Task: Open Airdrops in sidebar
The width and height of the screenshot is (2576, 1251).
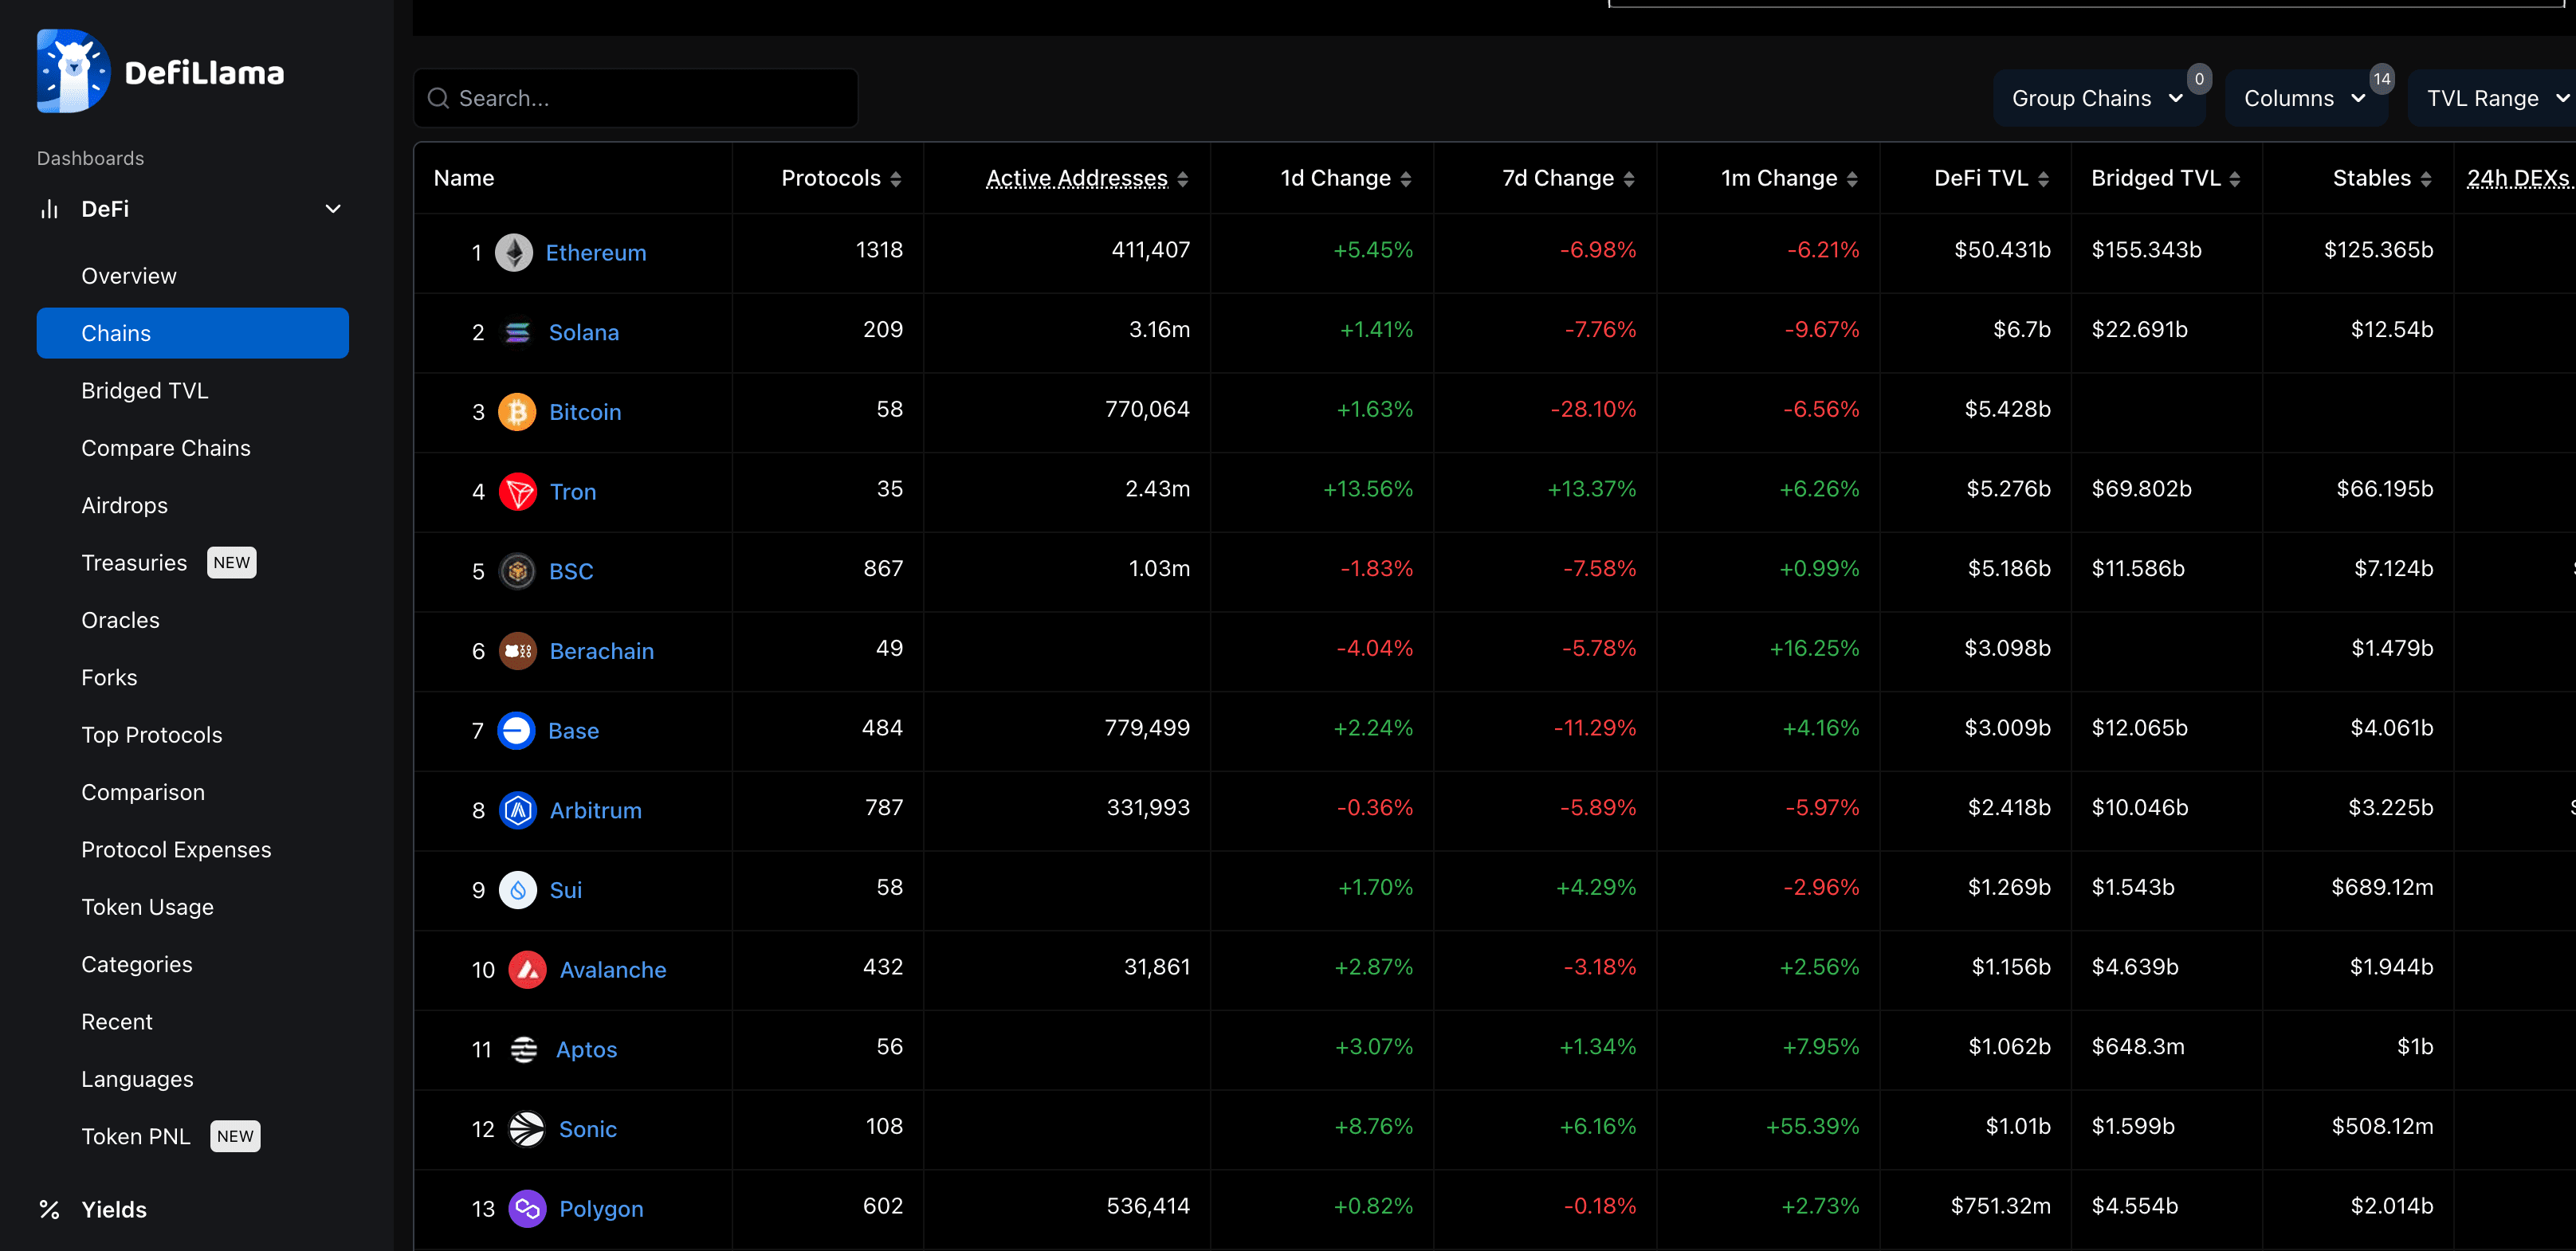Action: 125,505
